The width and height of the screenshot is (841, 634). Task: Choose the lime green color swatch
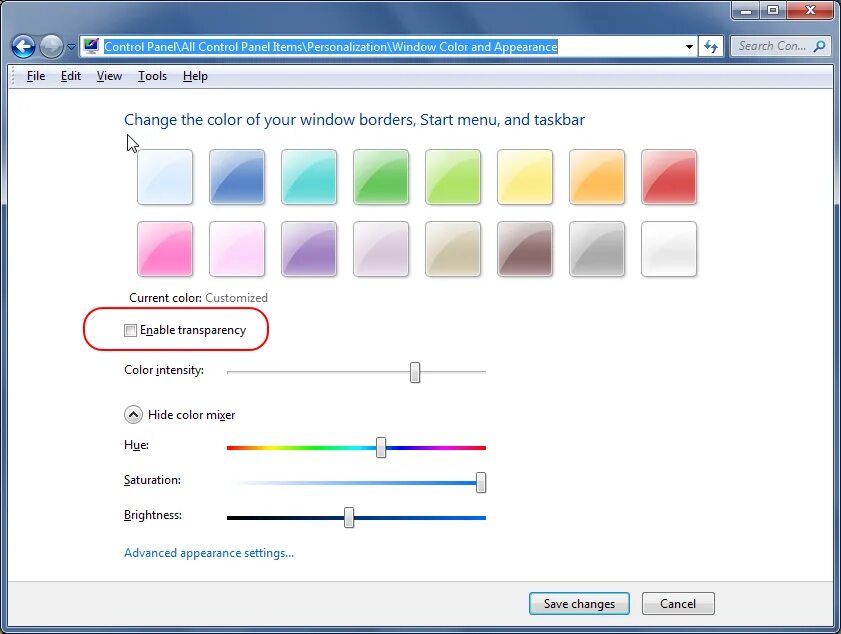(453, 177)
